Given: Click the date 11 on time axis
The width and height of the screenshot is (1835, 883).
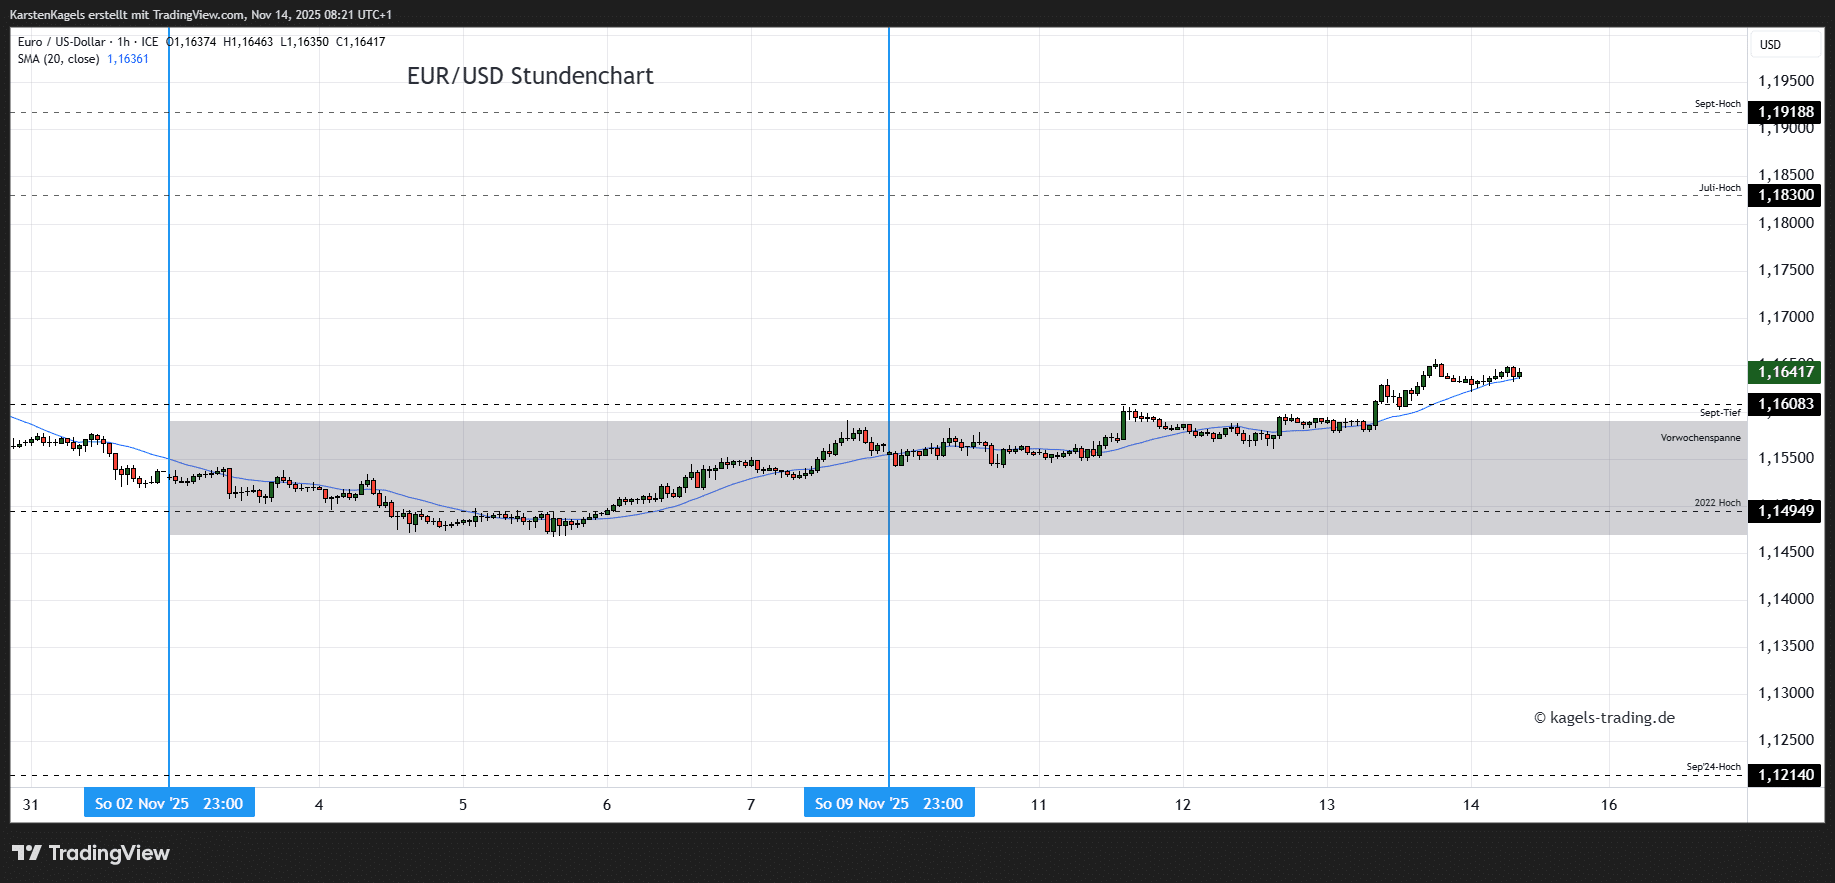Looking at the screenshot, I should pyautogui.click(x=1039, y=805).
